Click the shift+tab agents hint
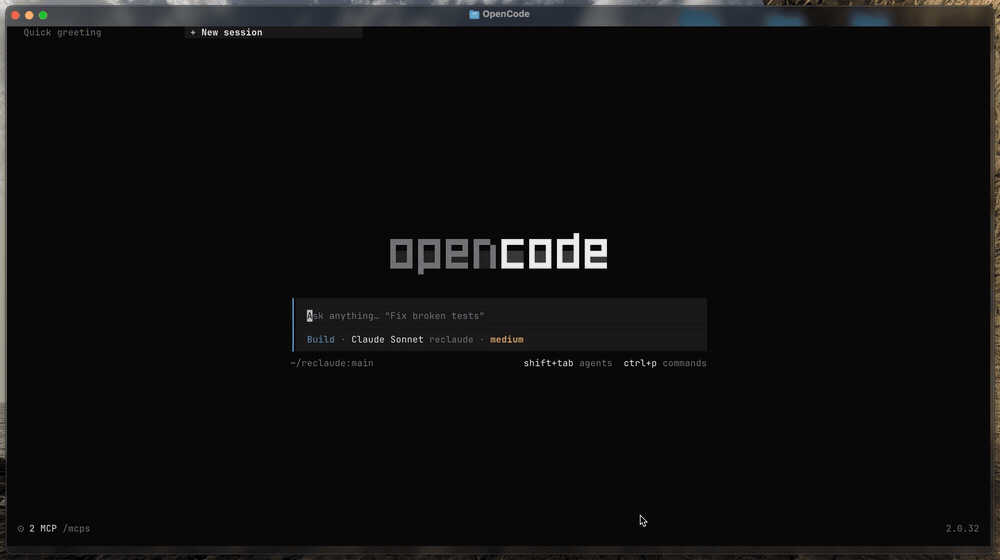Image resolution: width=1000 pixels, height=560 pixels. [568, 363]
